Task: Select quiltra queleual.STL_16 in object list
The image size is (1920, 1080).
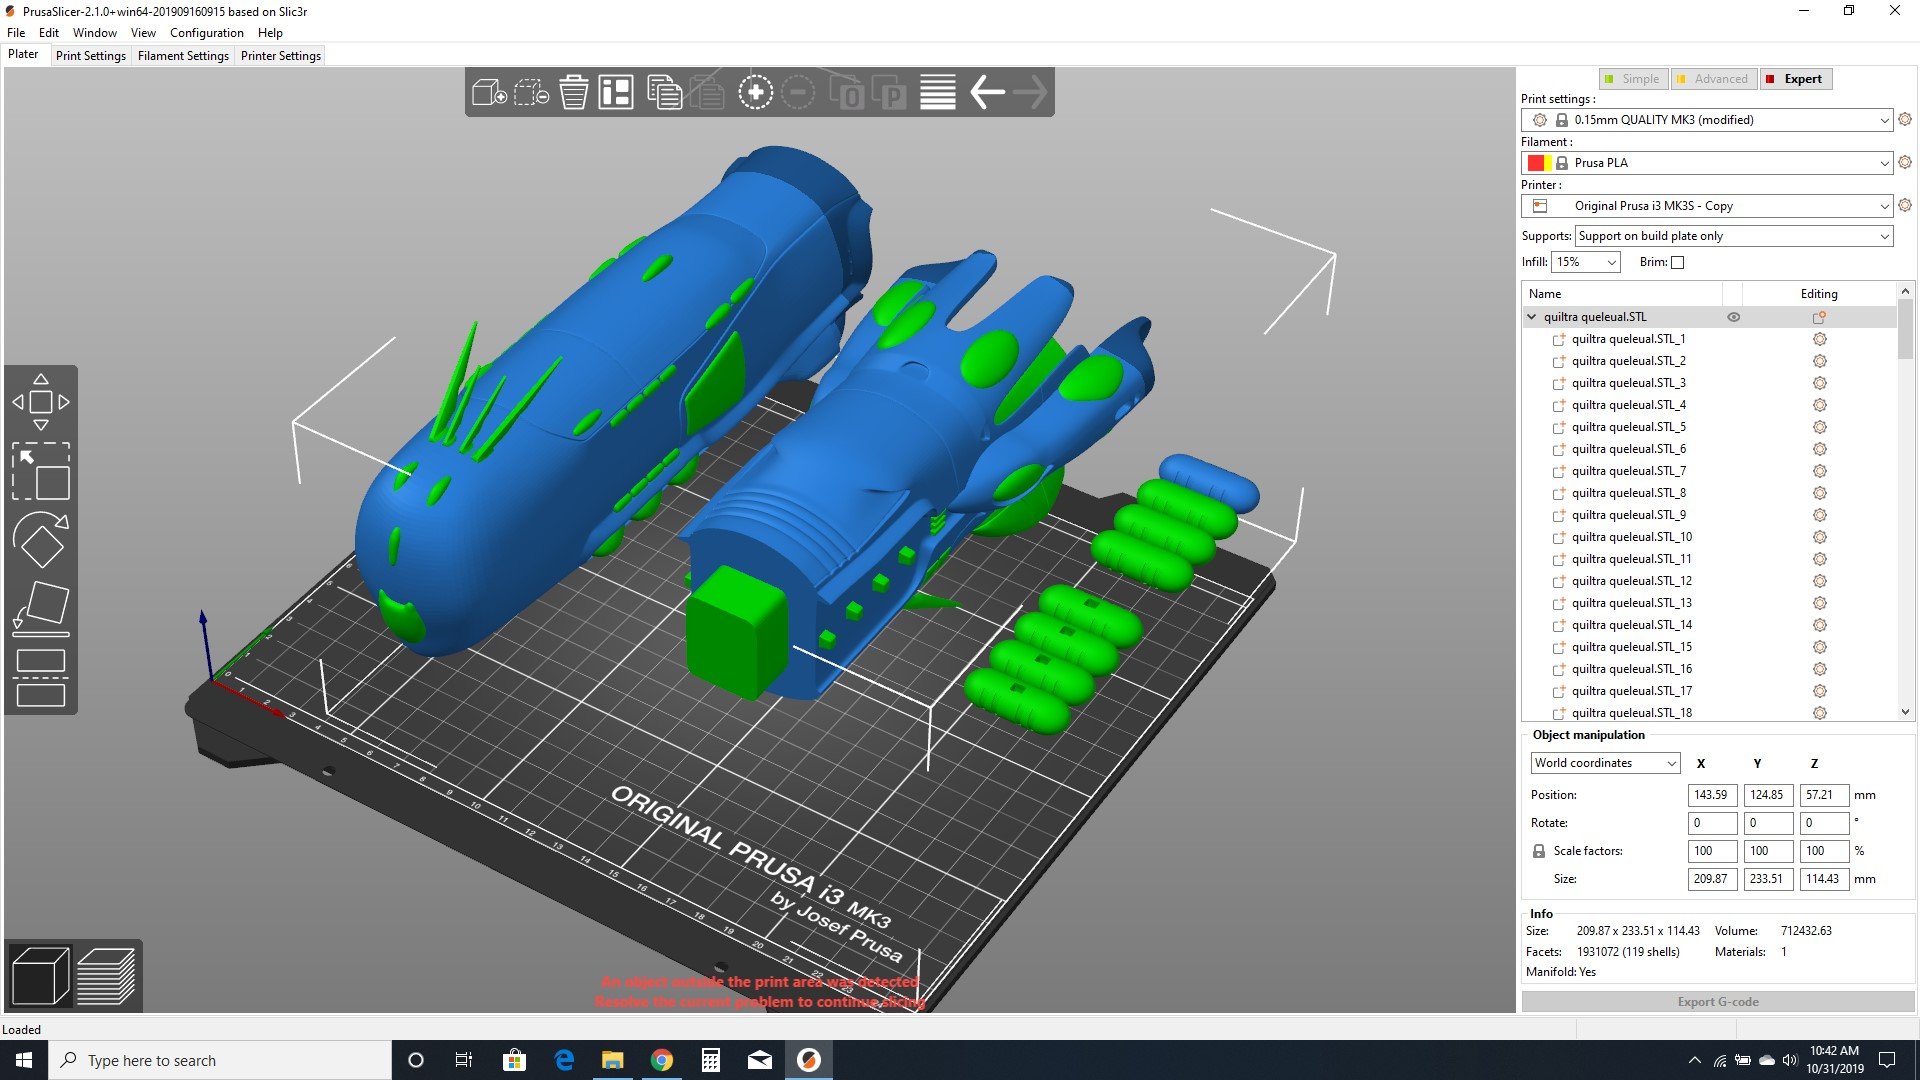Action: (x=1631, y=669)
